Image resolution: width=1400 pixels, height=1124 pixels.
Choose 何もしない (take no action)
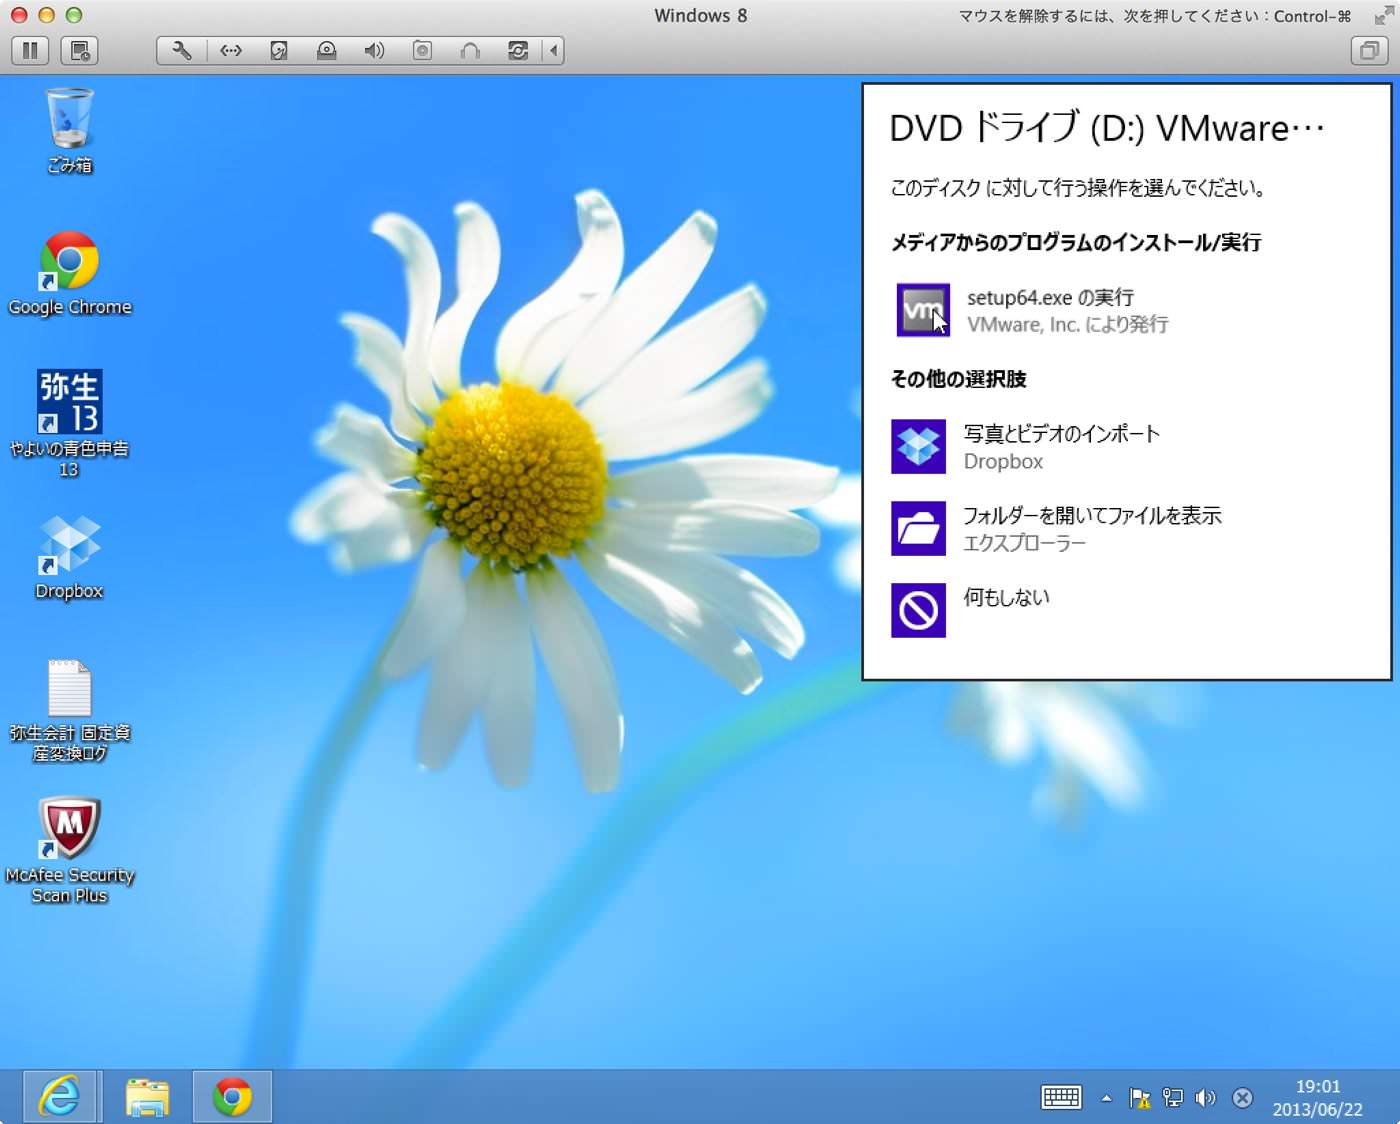click(1126, 610)
